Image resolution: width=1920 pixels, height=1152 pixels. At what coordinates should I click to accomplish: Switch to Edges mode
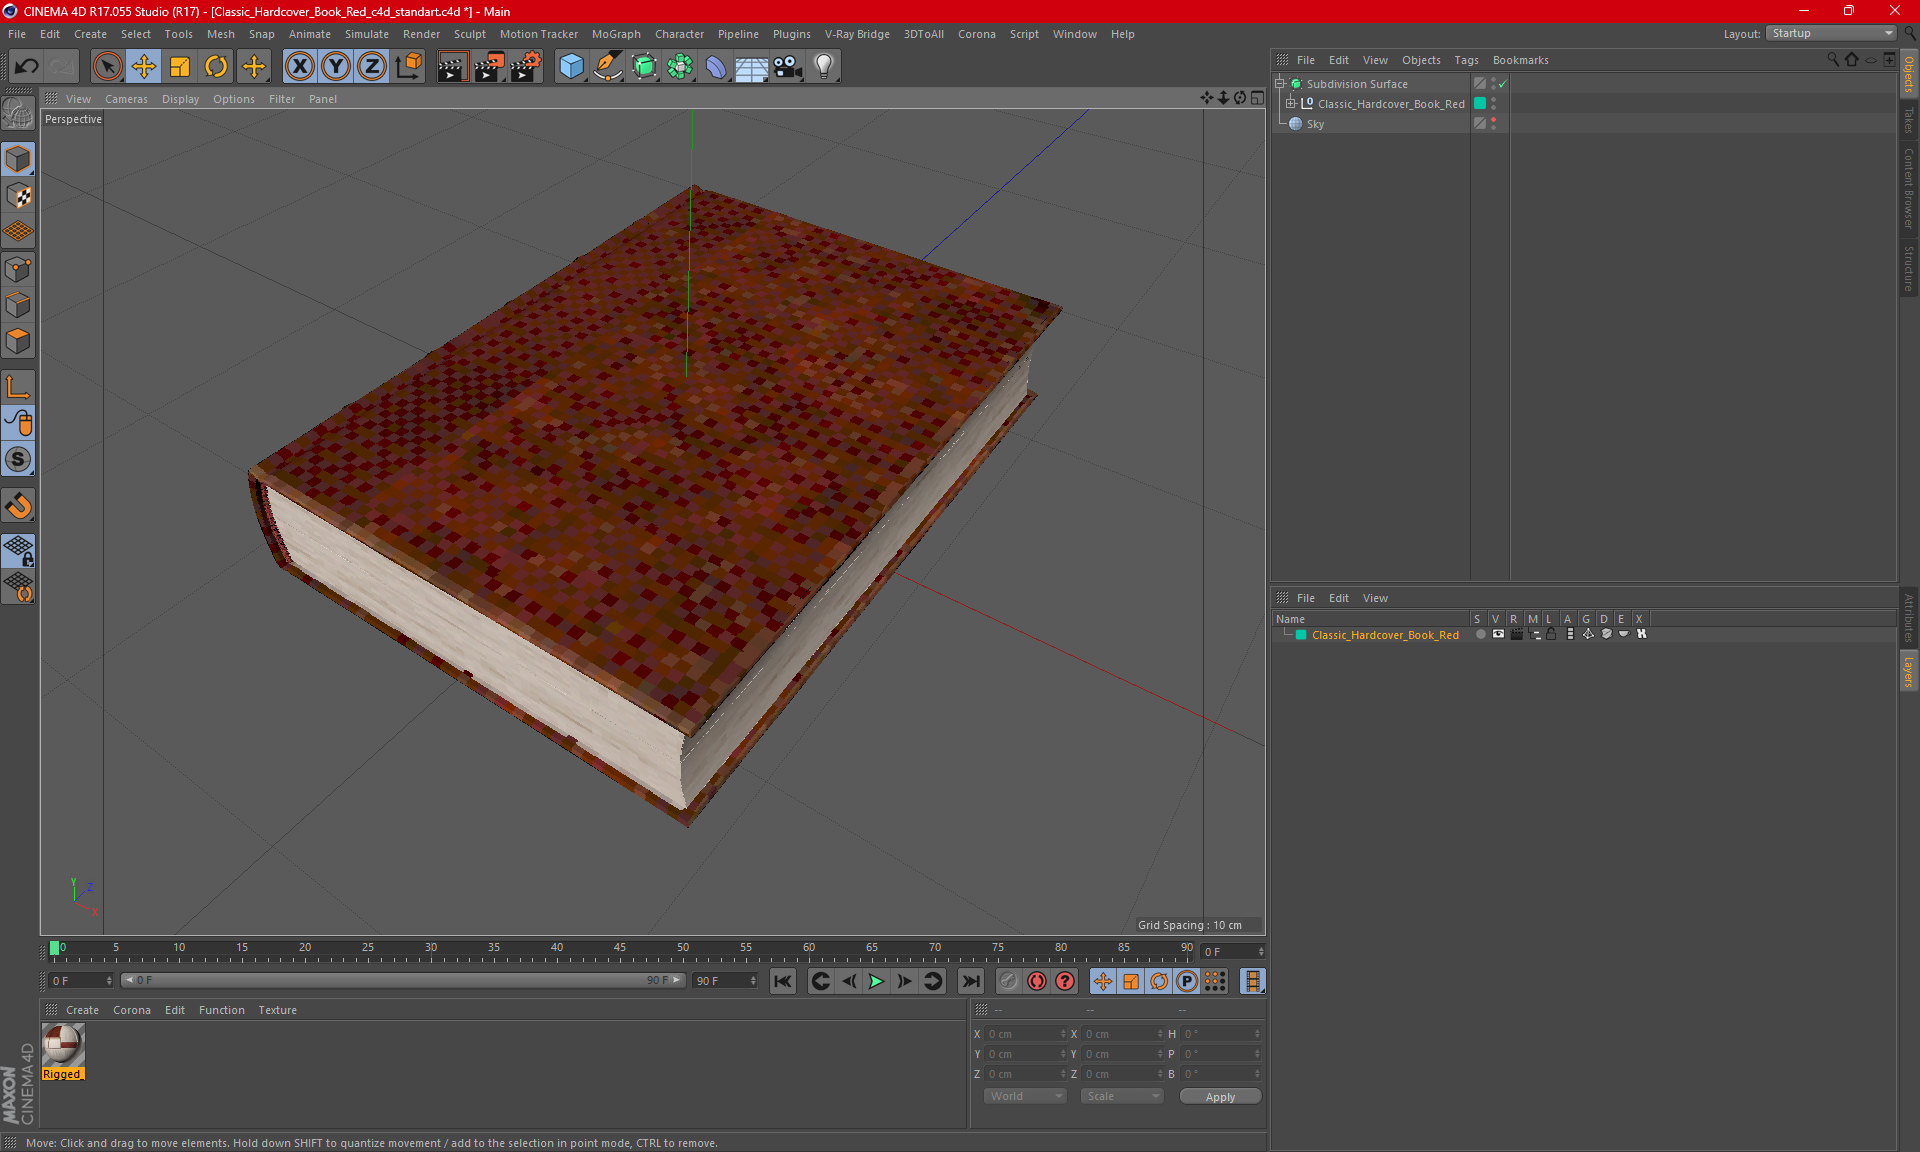[18, 305]
